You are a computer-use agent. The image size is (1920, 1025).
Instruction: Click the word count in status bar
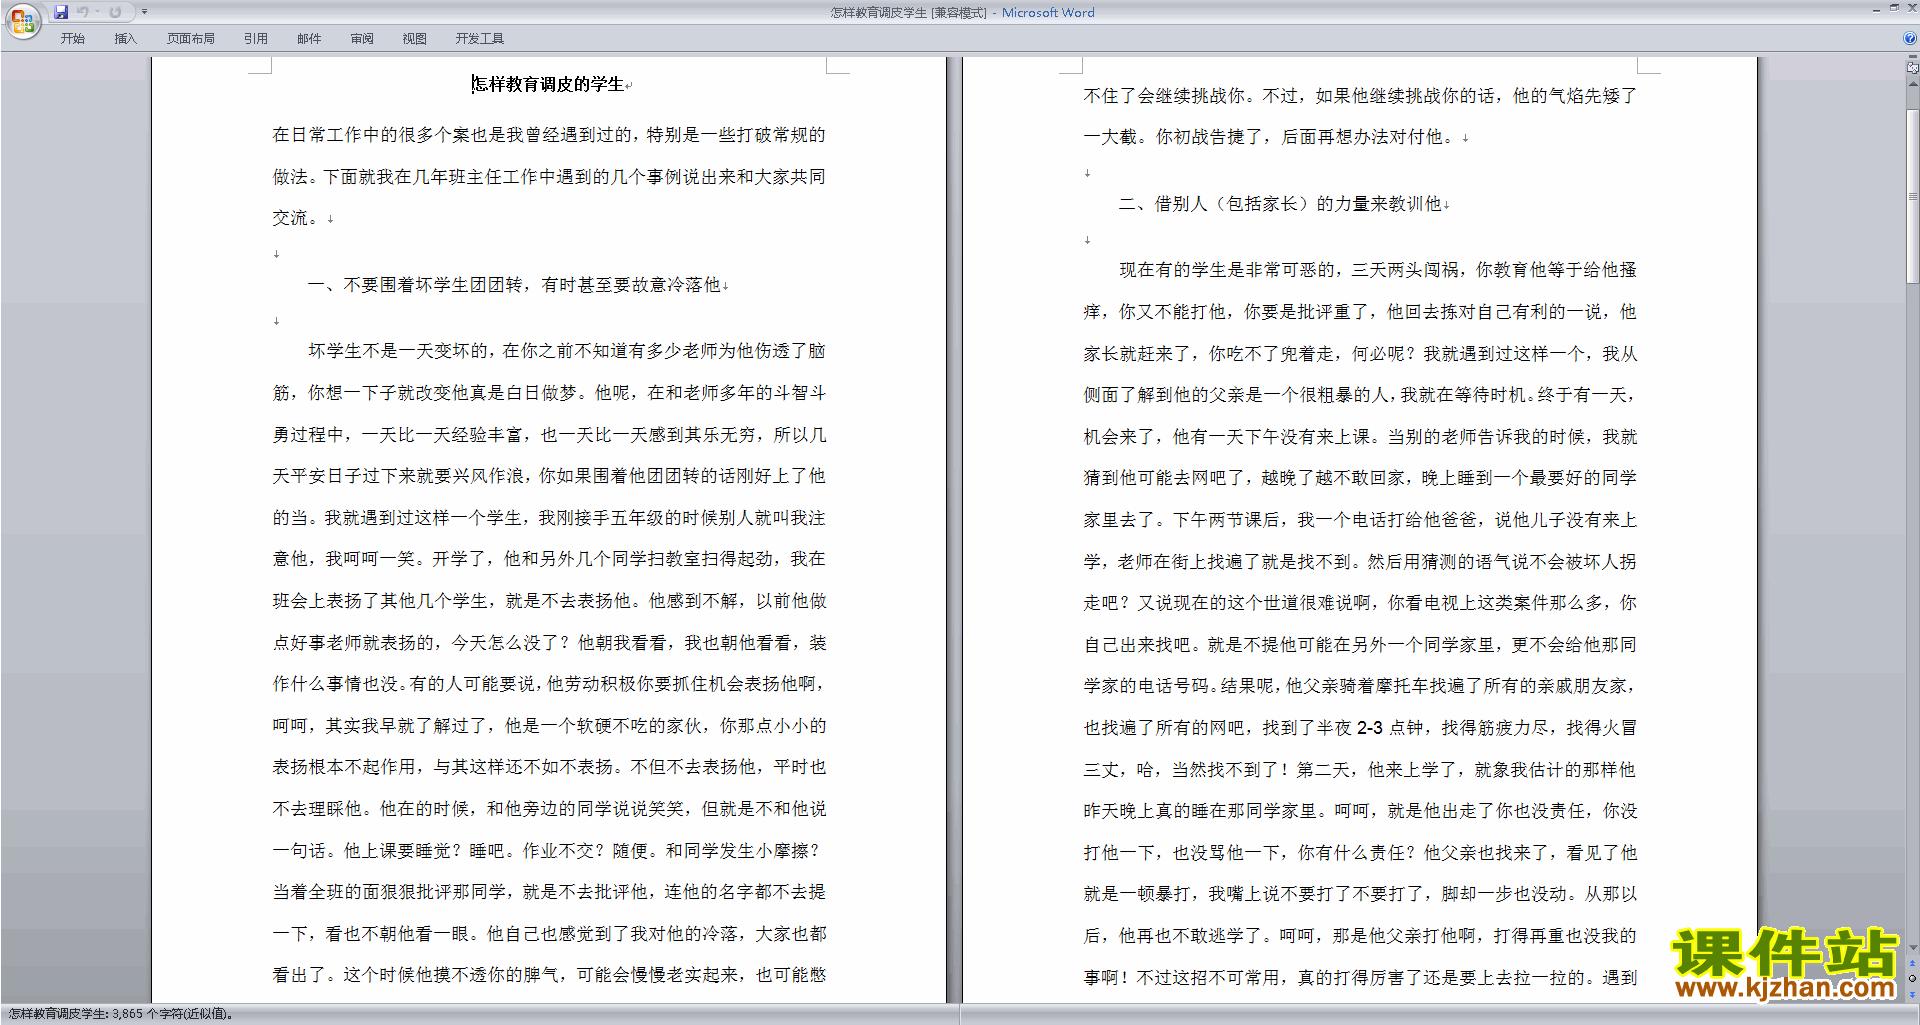tap(121, 1014)
